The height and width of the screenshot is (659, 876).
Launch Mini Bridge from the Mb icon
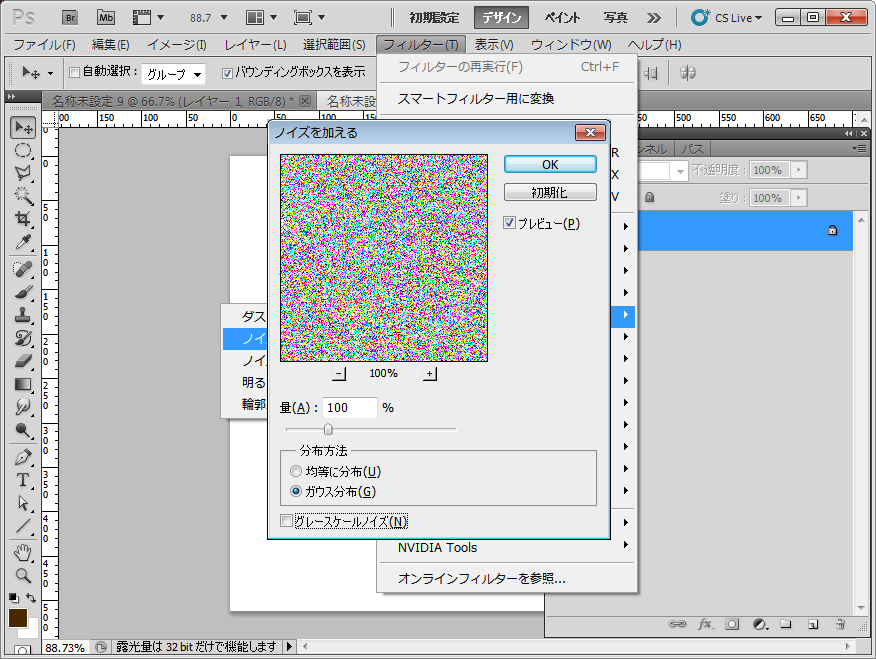(106, 17)
